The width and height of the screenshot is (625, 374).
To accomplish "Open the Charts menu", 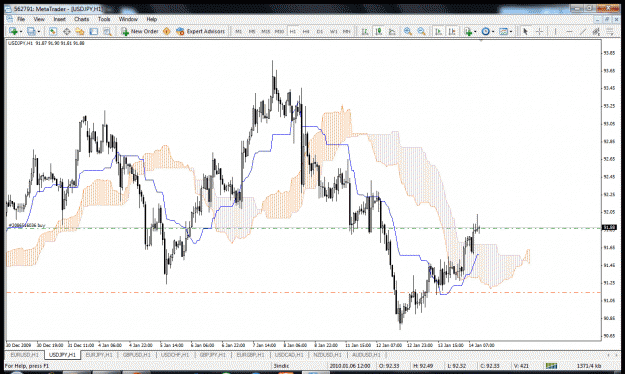I will (x=81, y=19).
